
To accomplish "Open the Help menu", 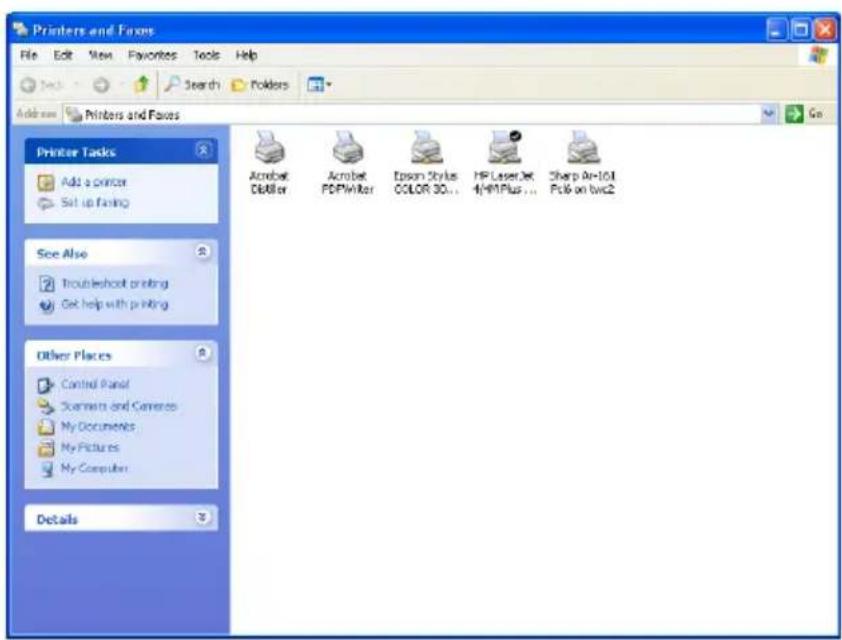I will (246, 55).
